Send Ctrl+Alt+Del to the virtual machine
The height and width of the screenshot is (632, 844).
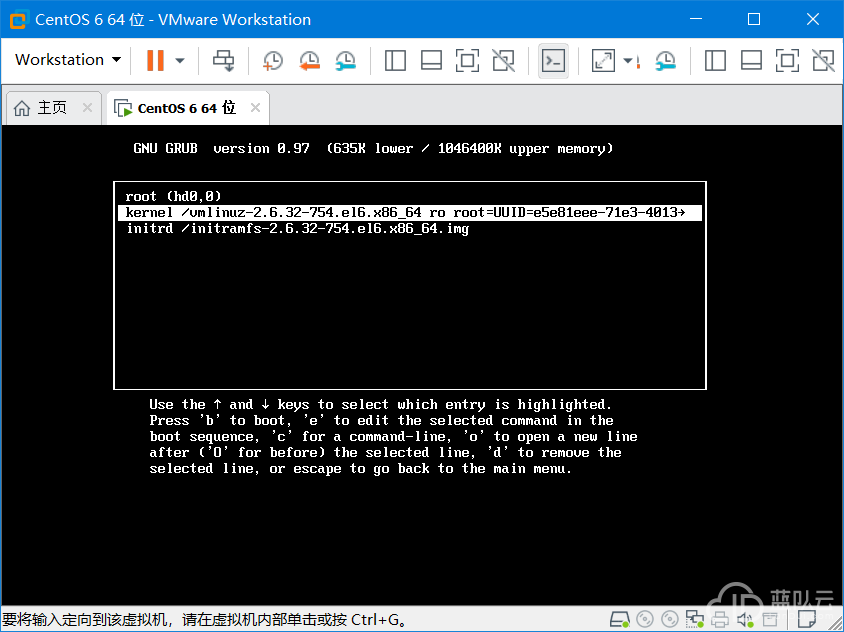[x=223, y=60]
